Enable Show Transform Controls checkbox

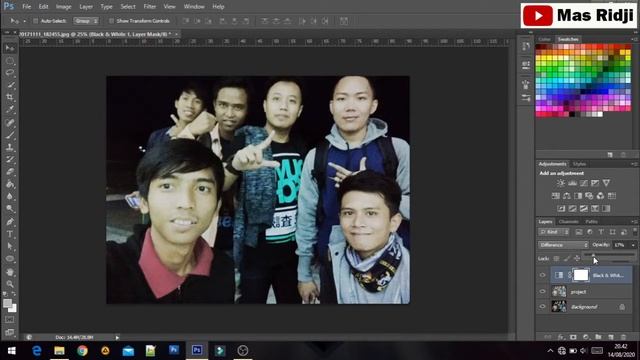click(111, 21)
